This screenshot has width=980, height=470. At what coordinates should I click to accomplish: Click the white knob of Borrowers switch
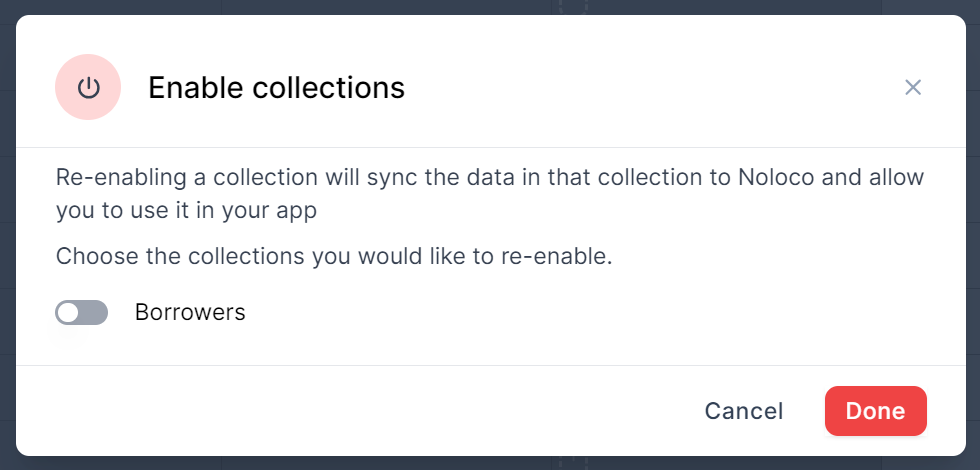(x=68, y=313)
